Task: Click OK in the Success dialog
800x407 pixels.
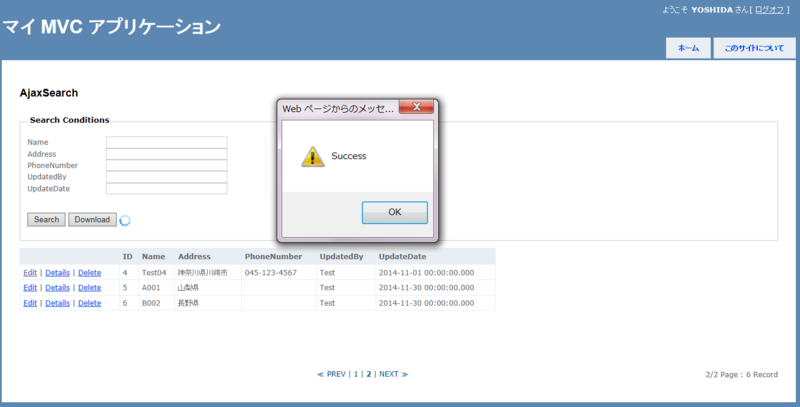Action: point(394,212)
